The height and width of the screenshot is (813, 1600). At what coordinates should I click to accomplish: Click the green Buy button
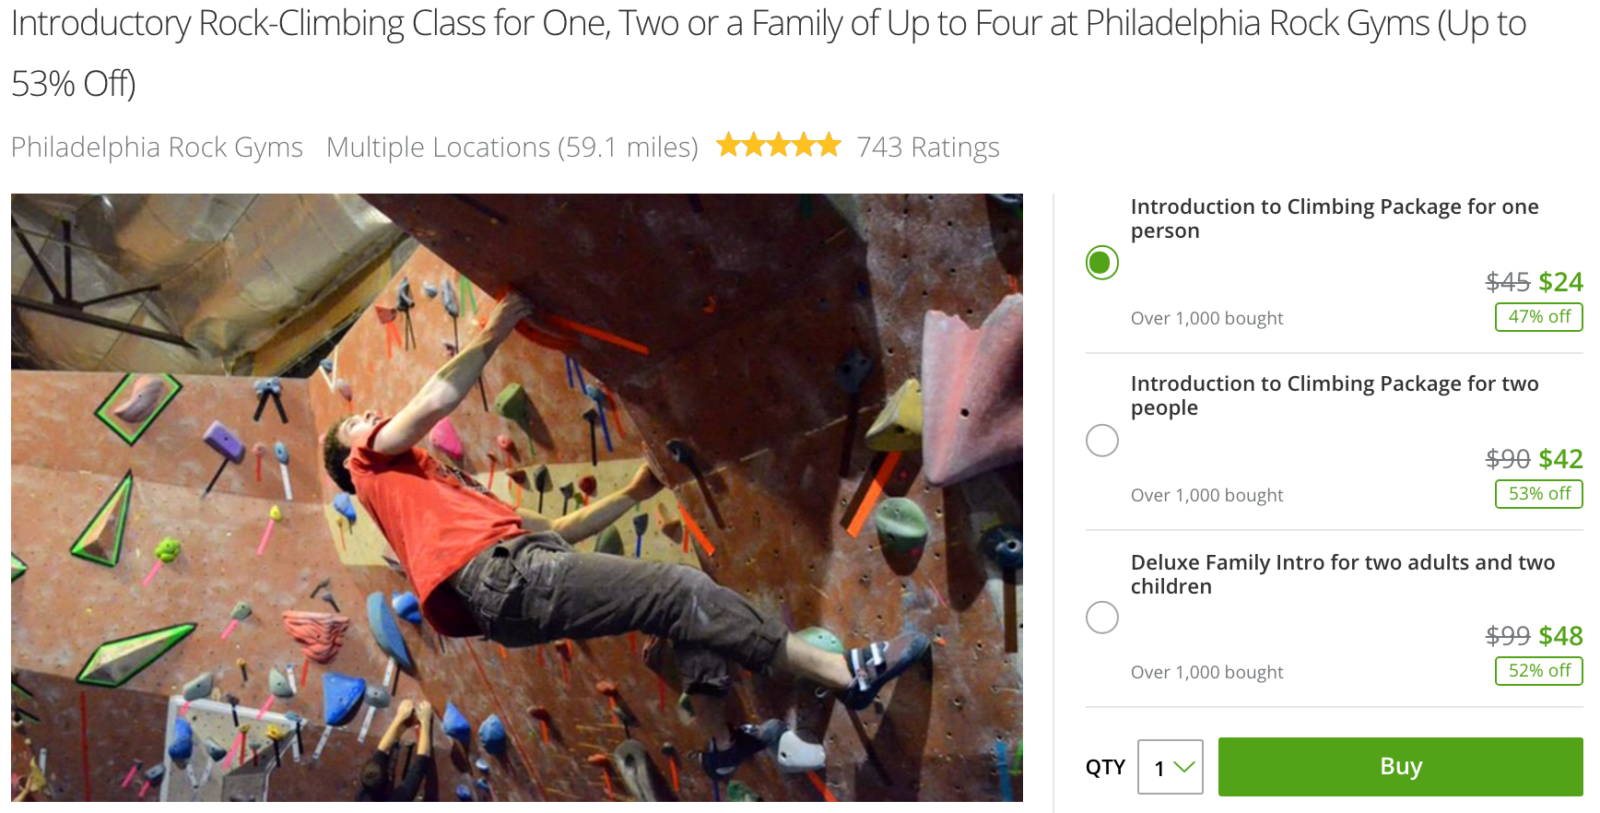[x=1399, y=767]
